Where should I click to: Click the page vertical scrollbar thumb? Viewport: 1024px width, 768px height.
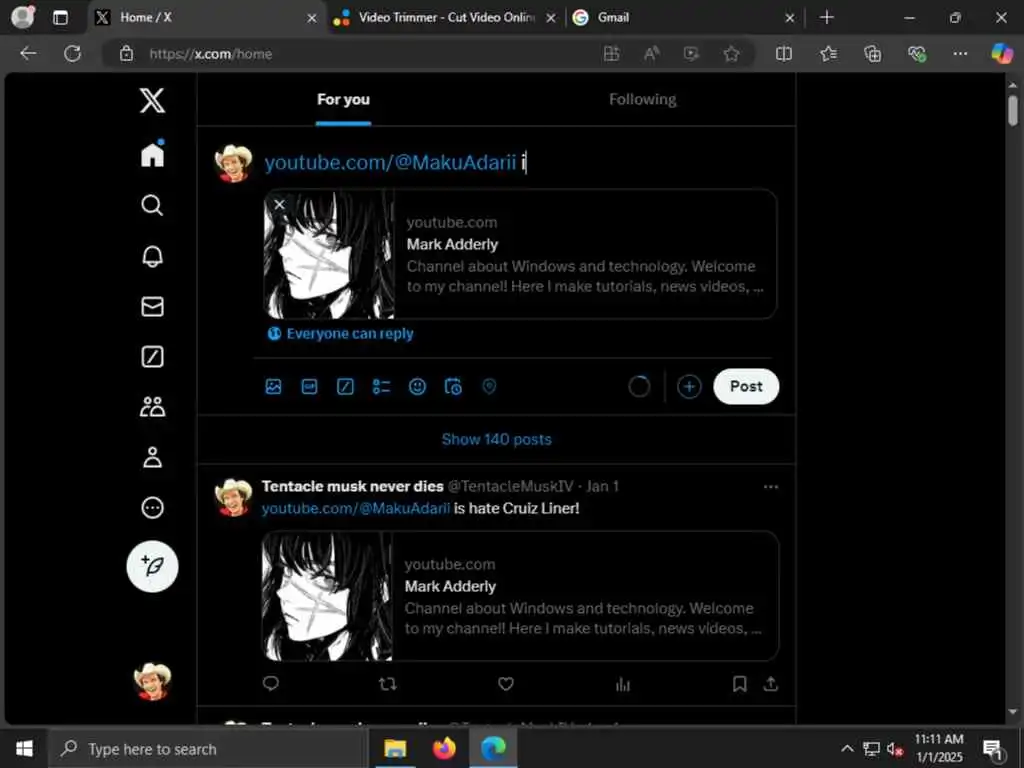coord(1012,110)
